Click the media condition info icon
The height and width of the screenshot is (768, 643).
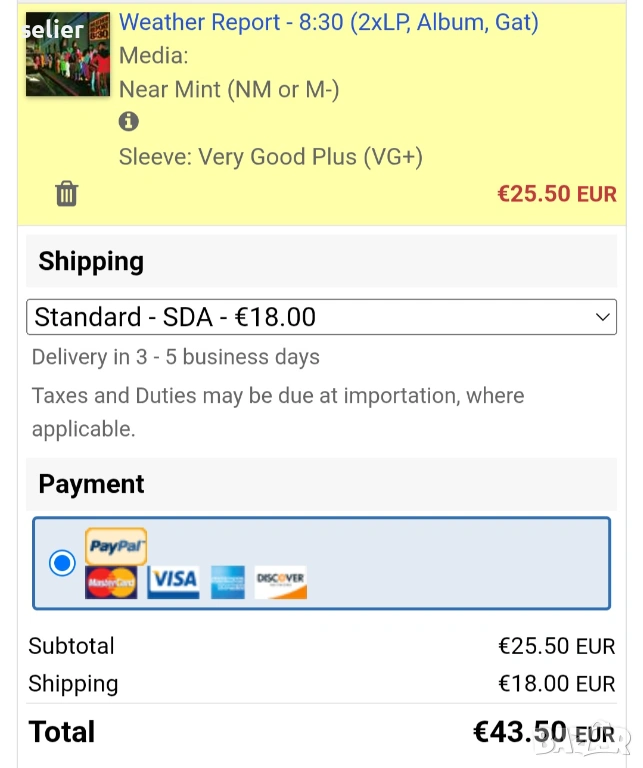[x=129, y=122]
